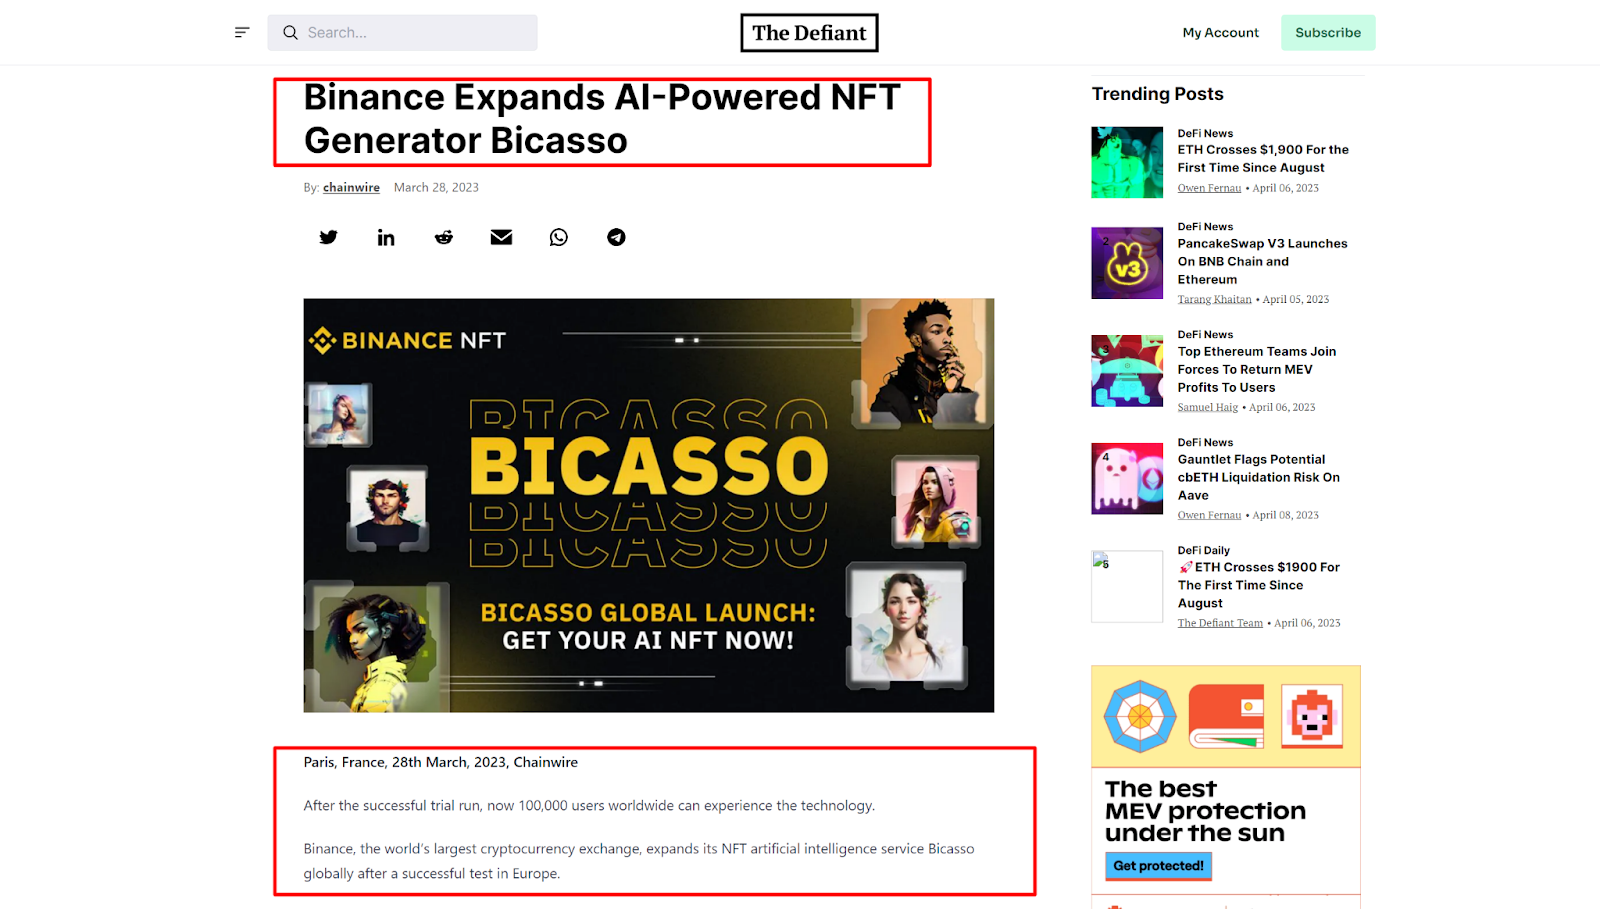This screenshot has width=1600, height=909.
Task: Open Top Ethereum Teams MEV post thumbnail
Action: (1127, 371)
